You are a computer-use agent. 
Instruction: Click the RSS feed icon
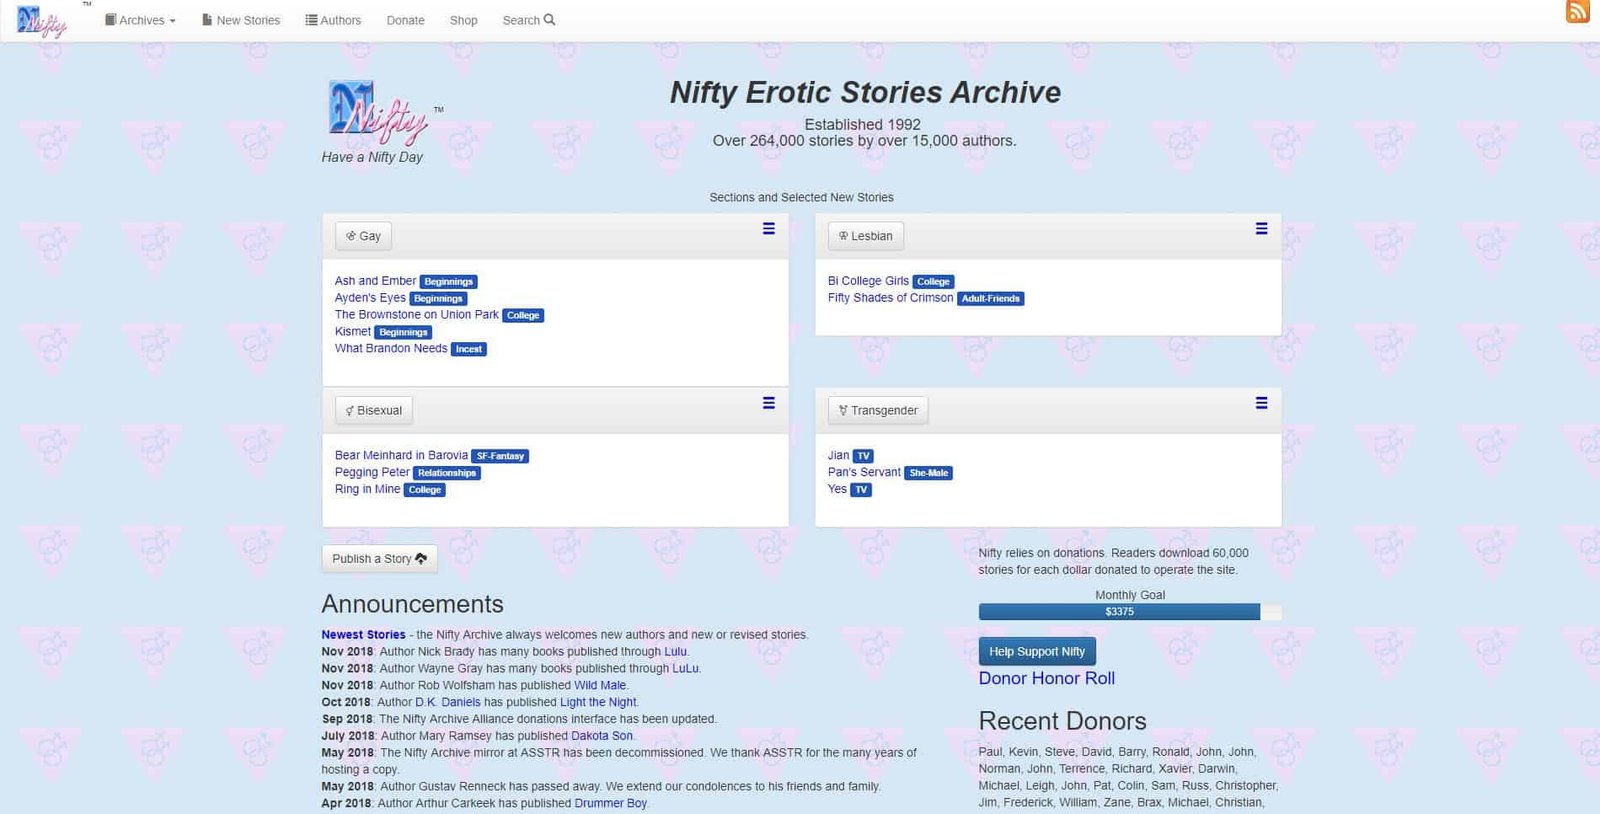[x=1578, y=11]
